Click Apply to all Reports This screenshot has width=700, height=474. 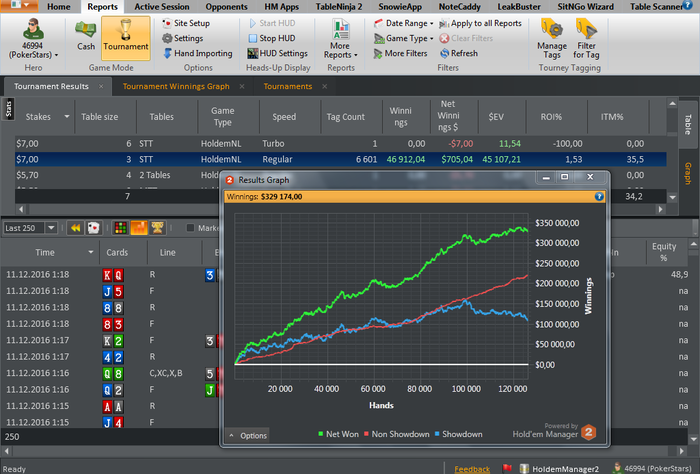click(480, 23)
